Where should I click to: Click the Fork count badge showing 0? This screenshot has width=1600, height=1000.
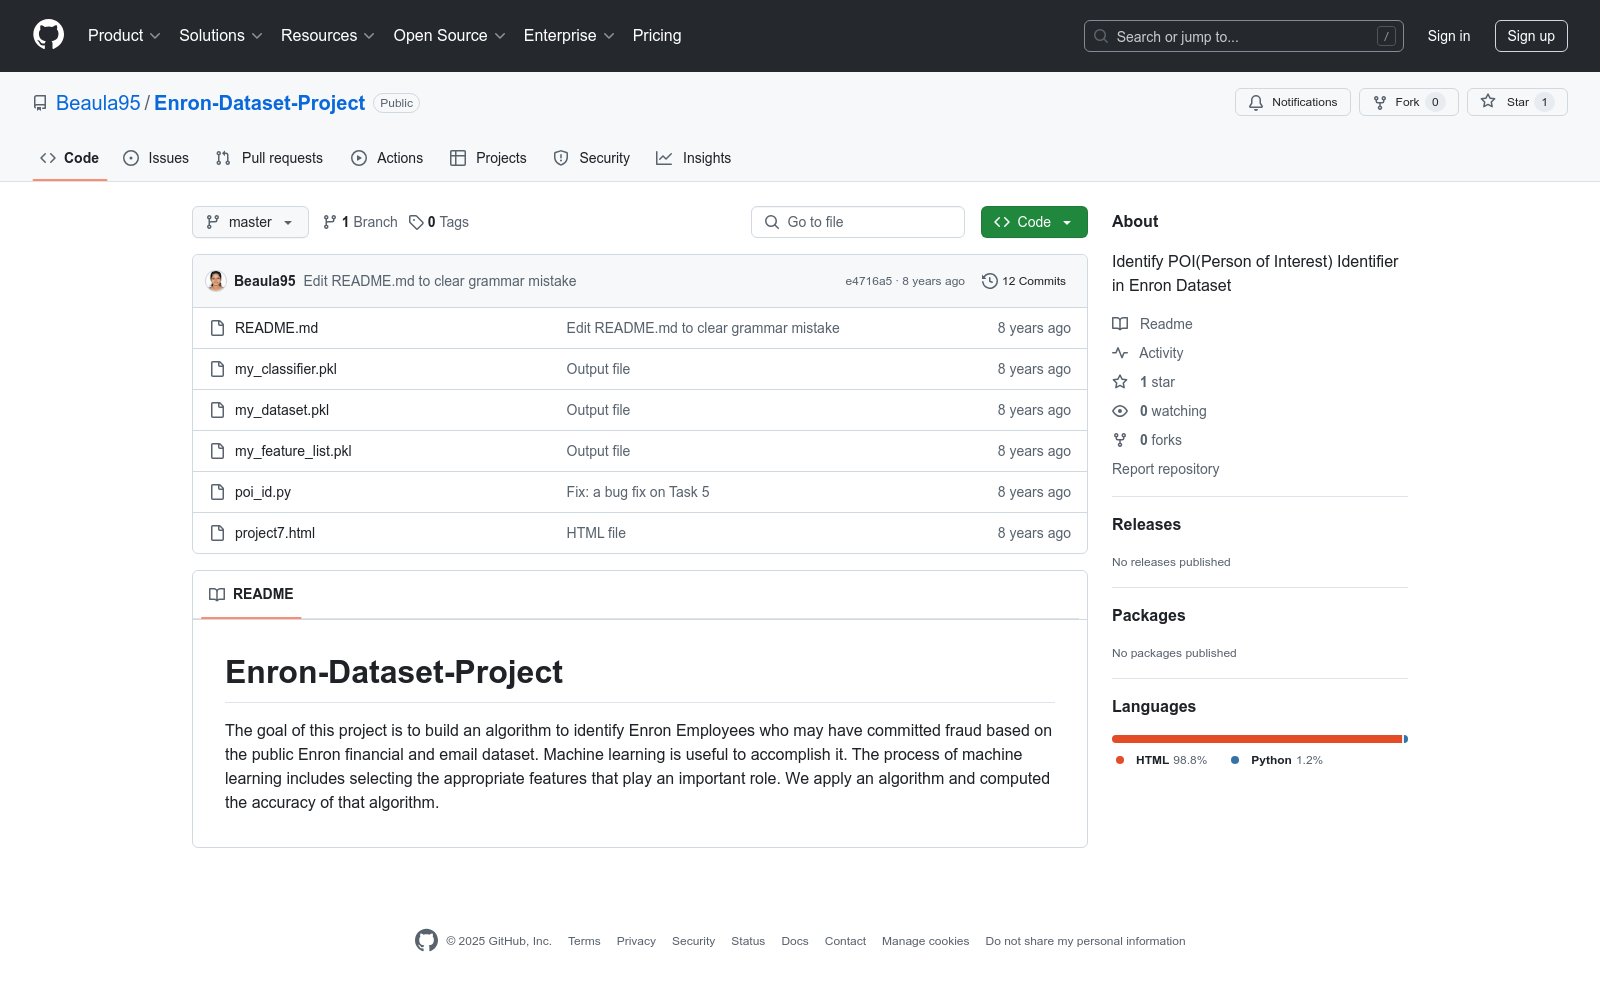click(1435, 102)
